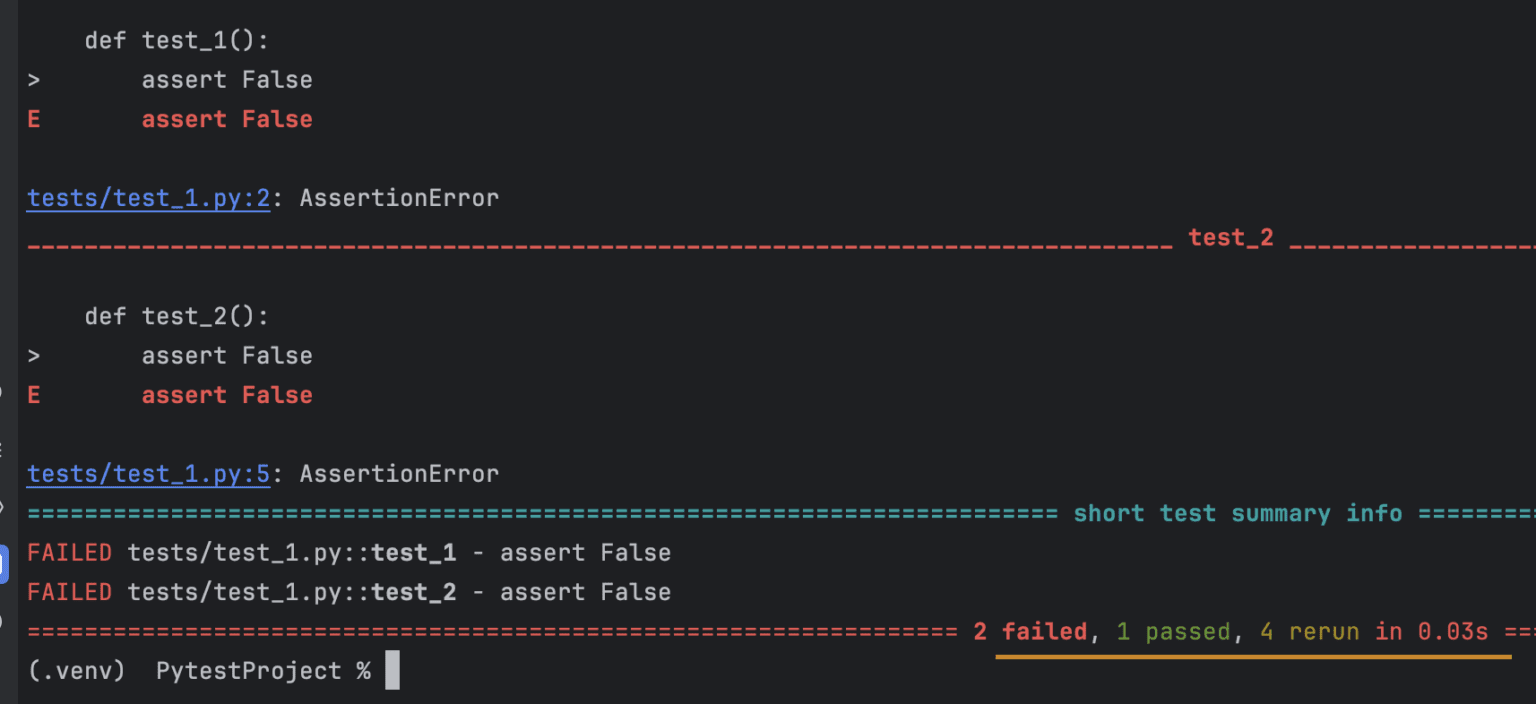Click PytestProject in the shell prompt

click(249, 671)
